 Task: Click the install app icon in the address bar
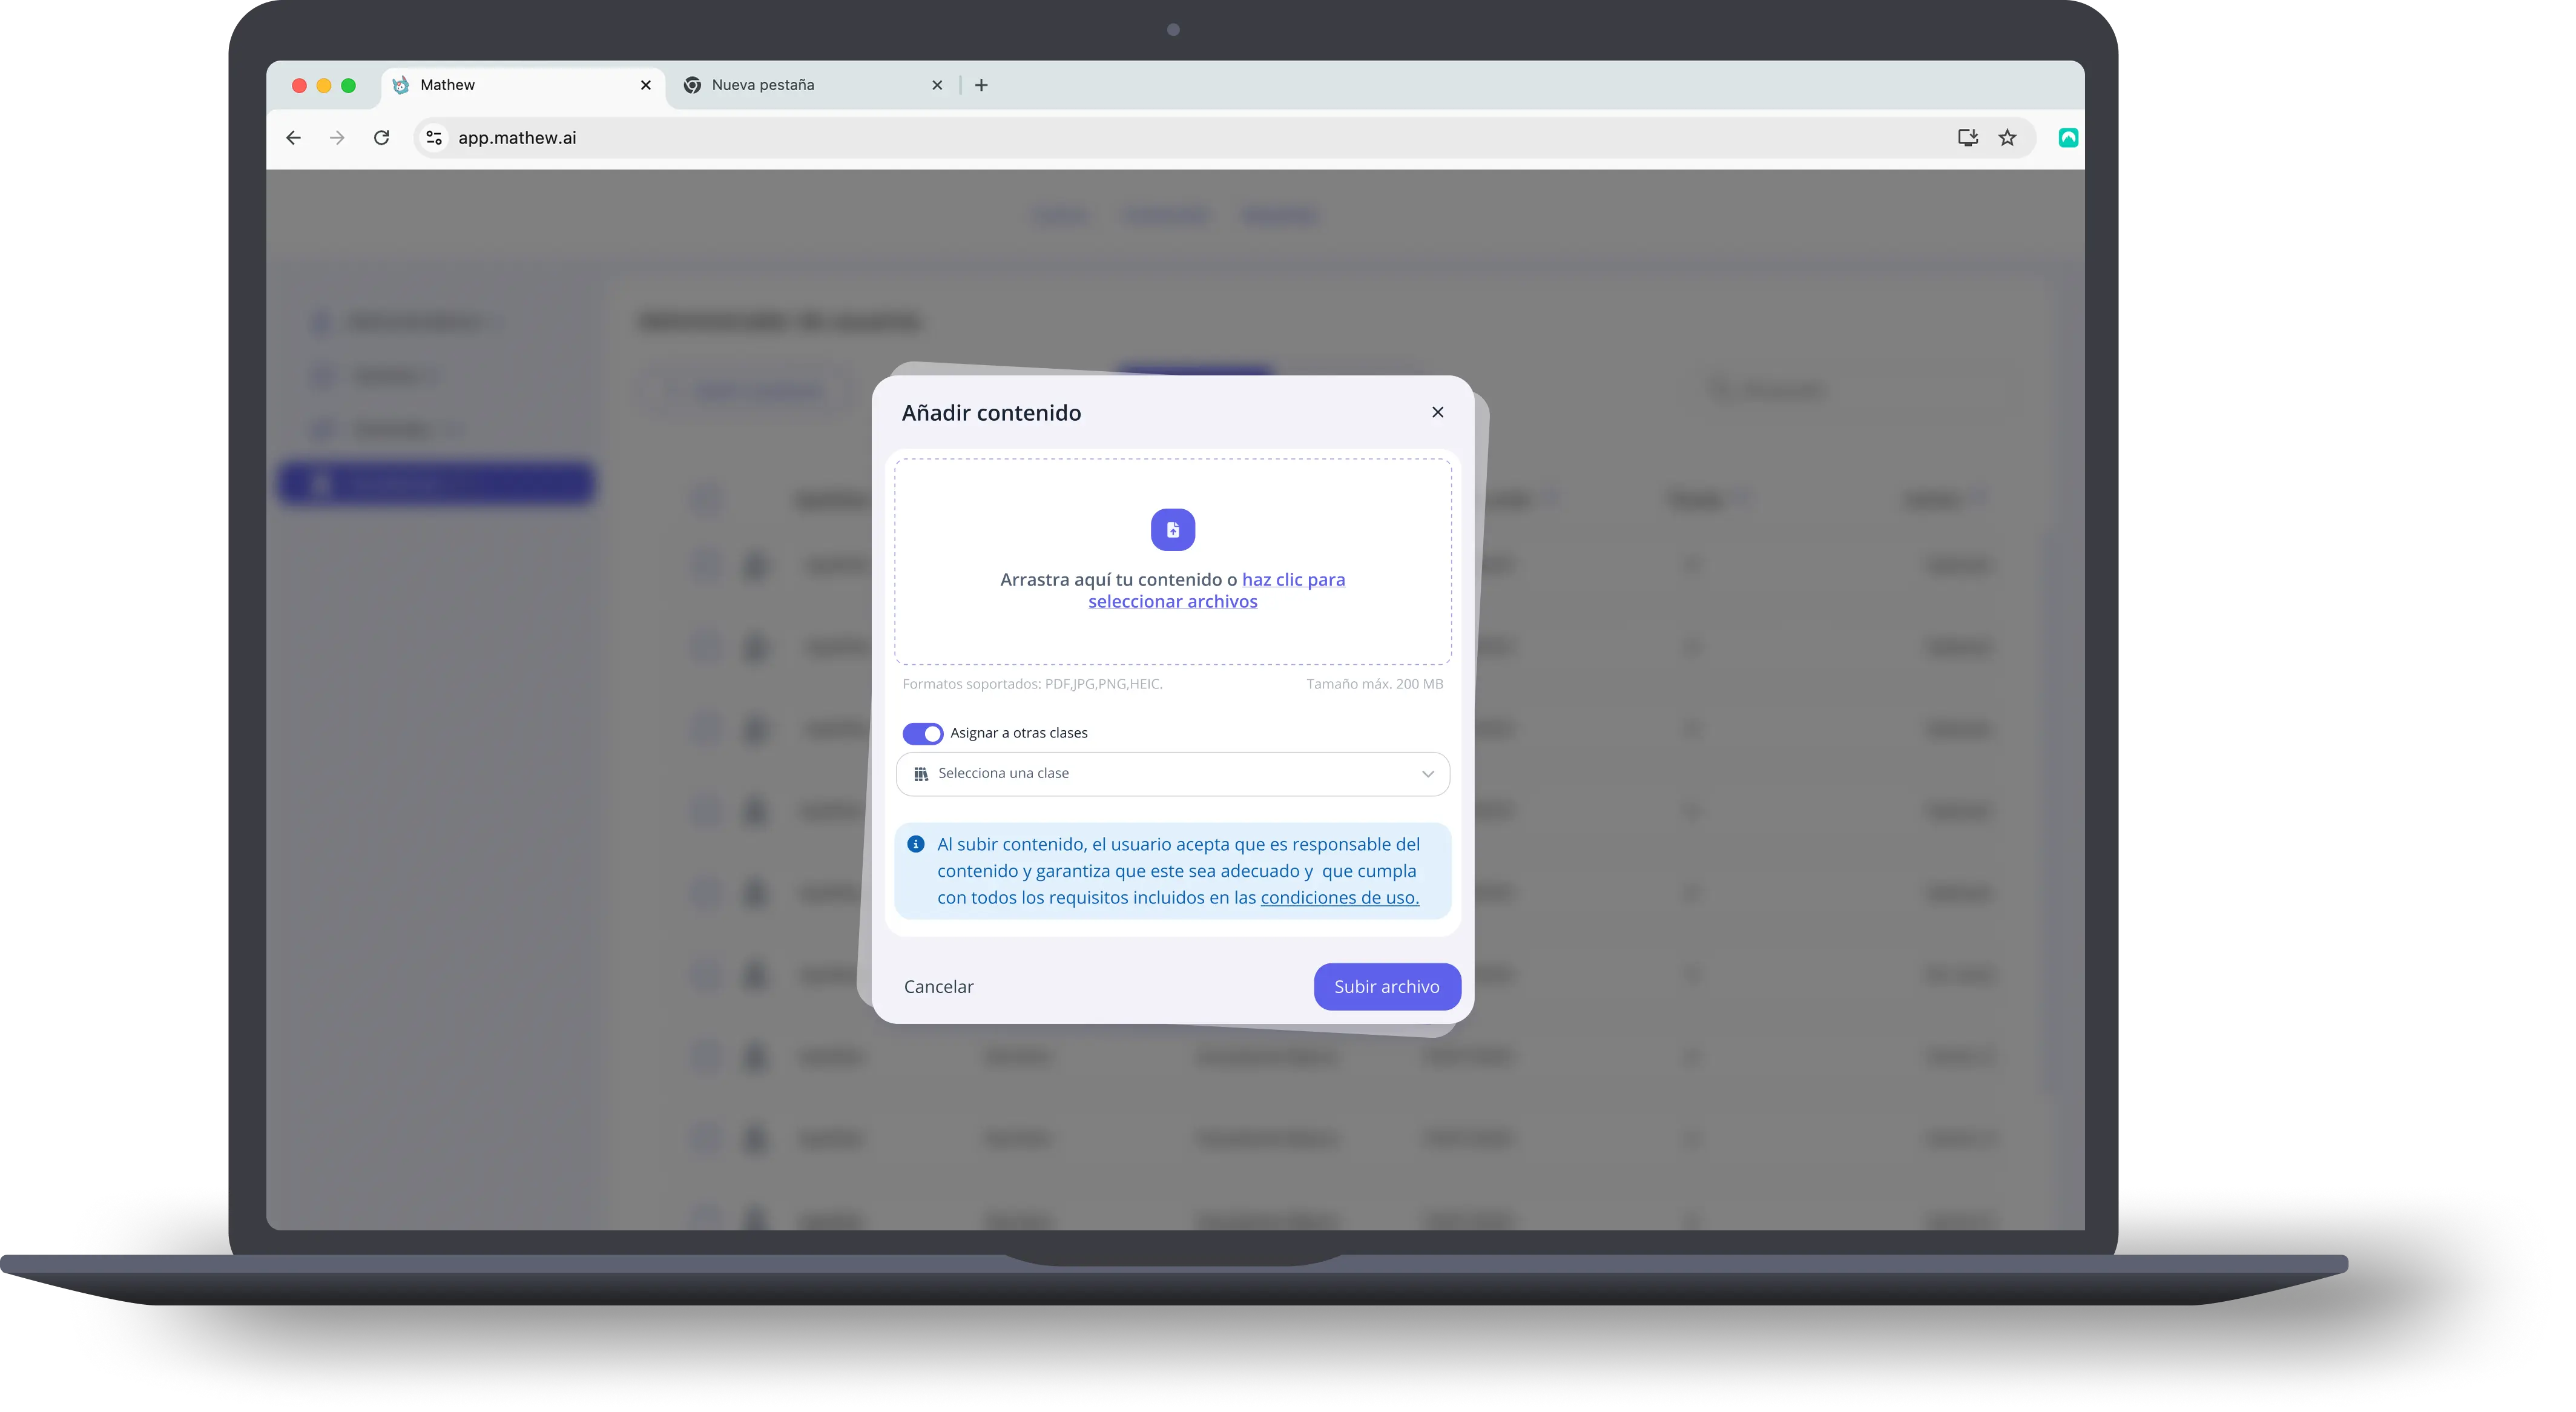click(1967, 138)
